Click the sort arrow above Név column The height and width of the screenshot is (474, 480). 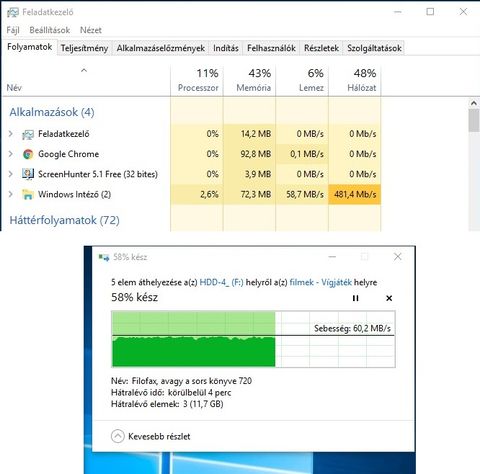click(x=84, y=70)
